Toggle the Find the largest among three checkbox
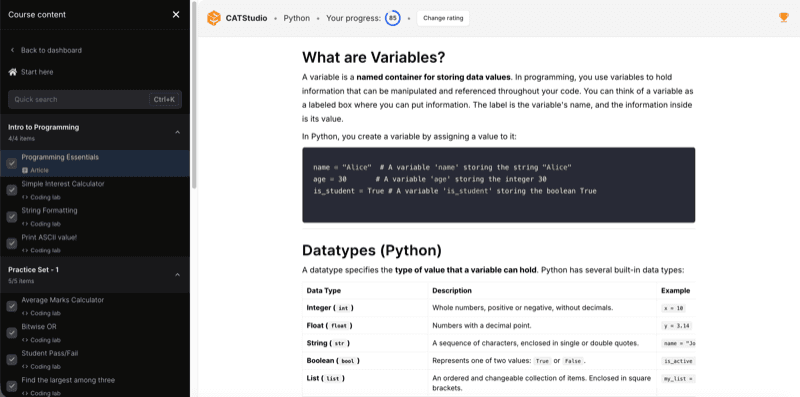800x397 pixels. click(12, 386)
